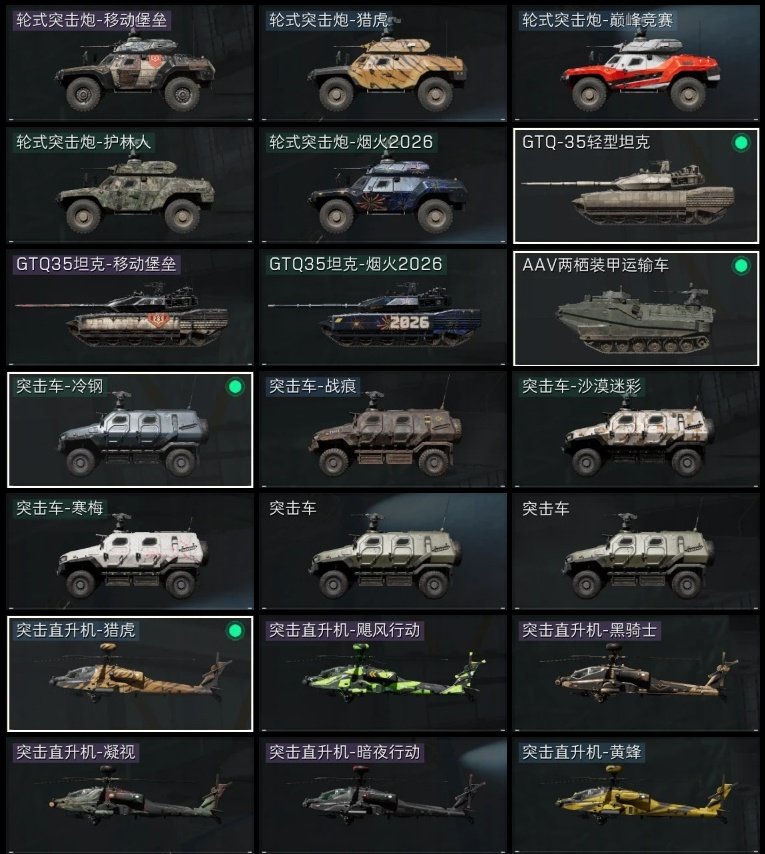This screenshot has height=854, width=765.
Task: Select the green 突击直升机-飓风行动 helicopter
Action: 383,674
